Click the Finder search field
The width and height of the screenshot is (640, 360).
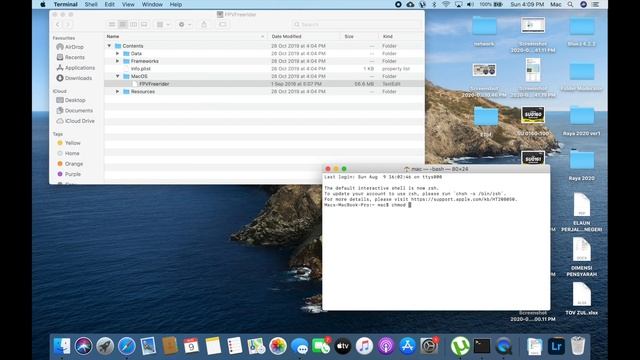tap(356, 24)
